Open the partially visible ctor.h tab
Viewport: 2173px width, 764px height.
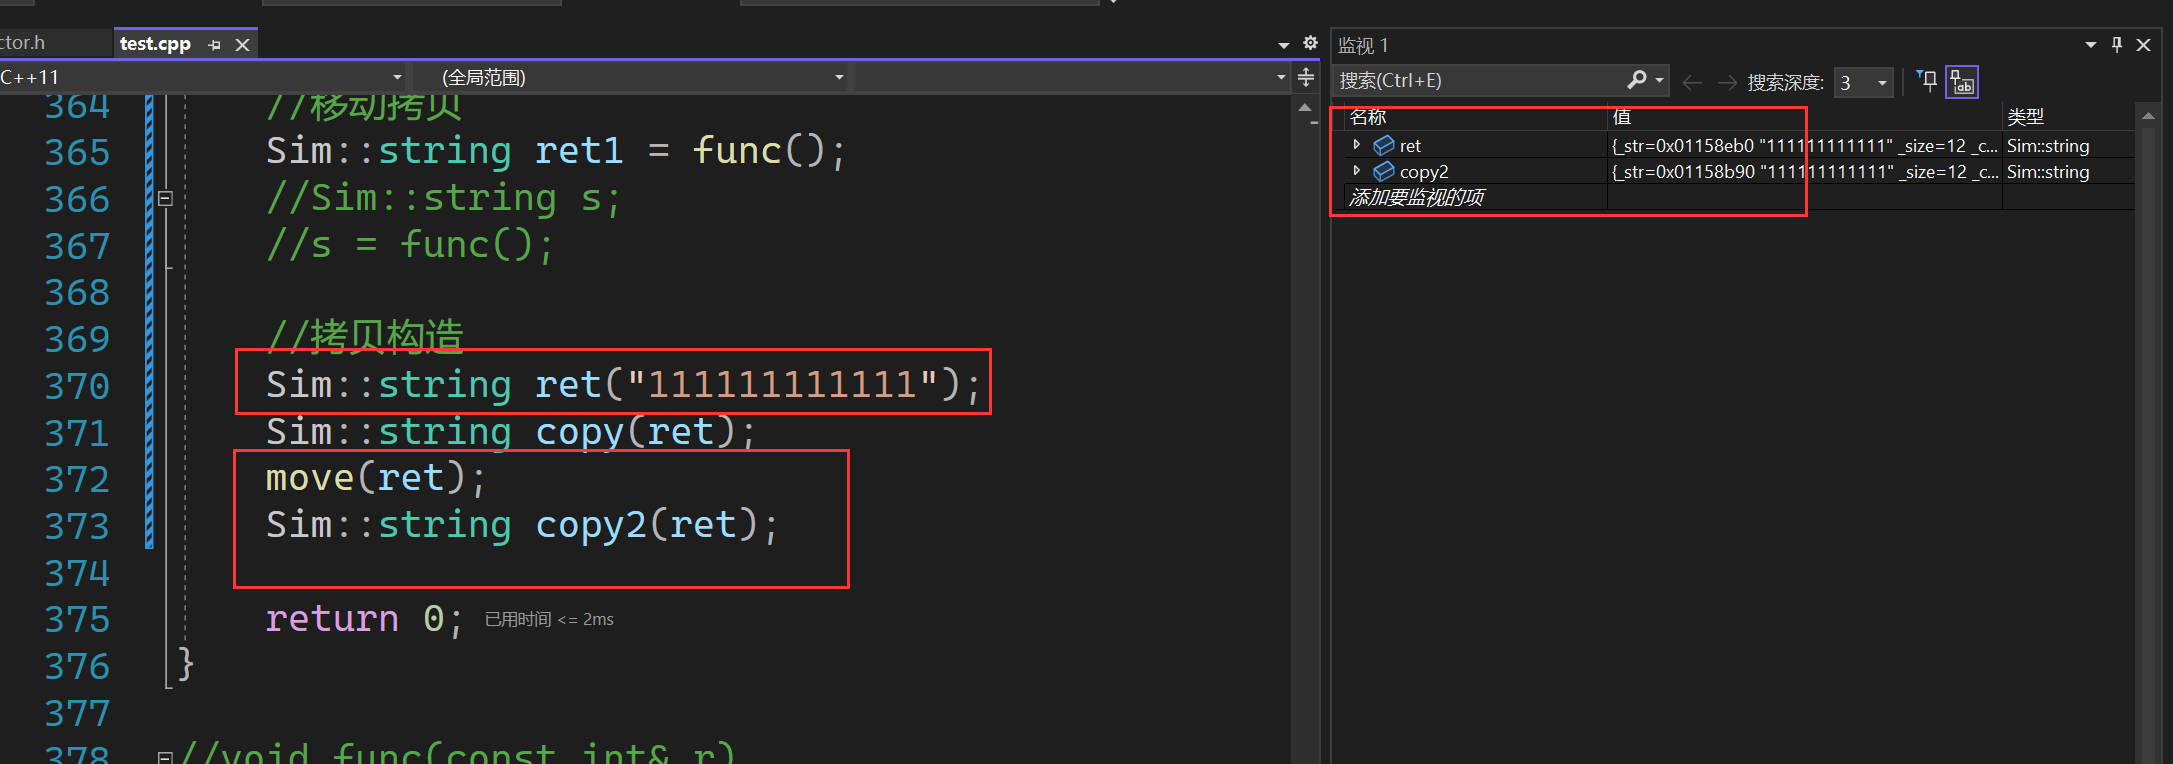click(22, 43)
